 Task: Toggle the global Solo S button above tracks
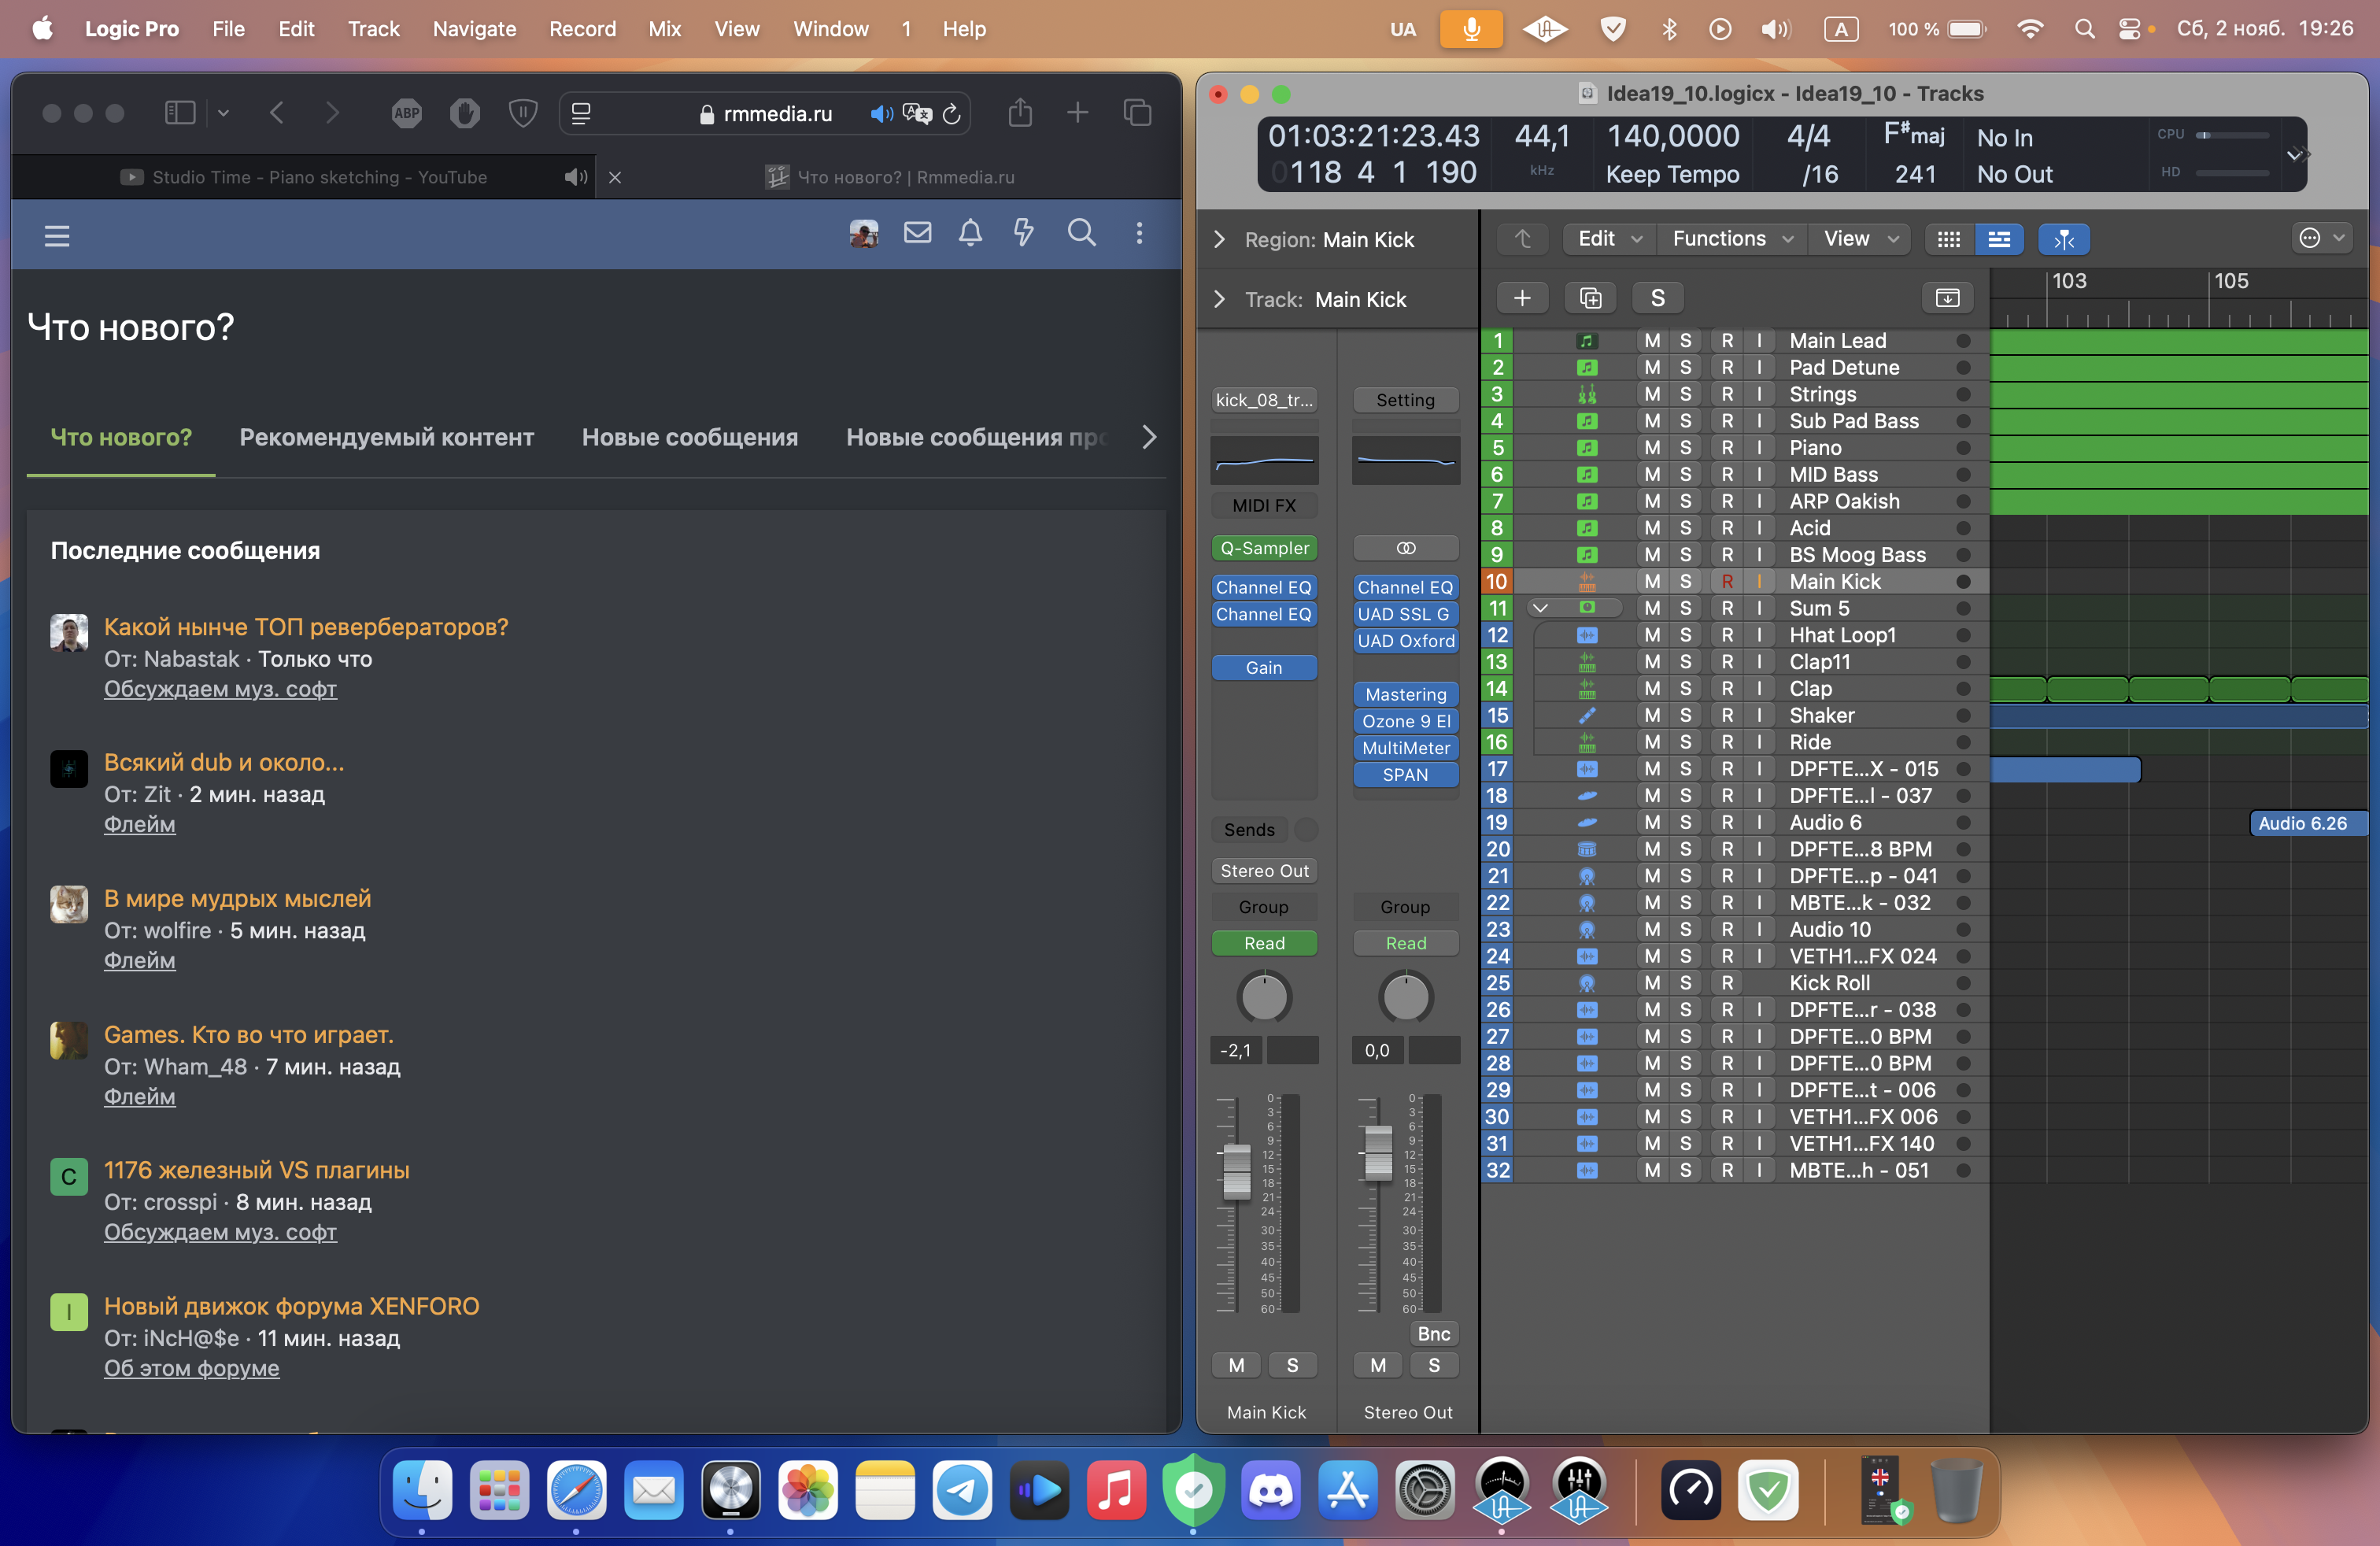pos(1657,298)
